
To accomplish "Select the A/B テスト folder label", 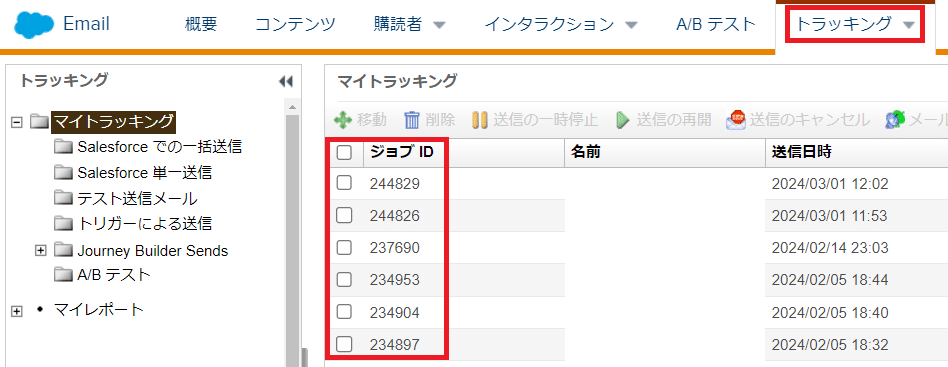I will pos(113,275).
